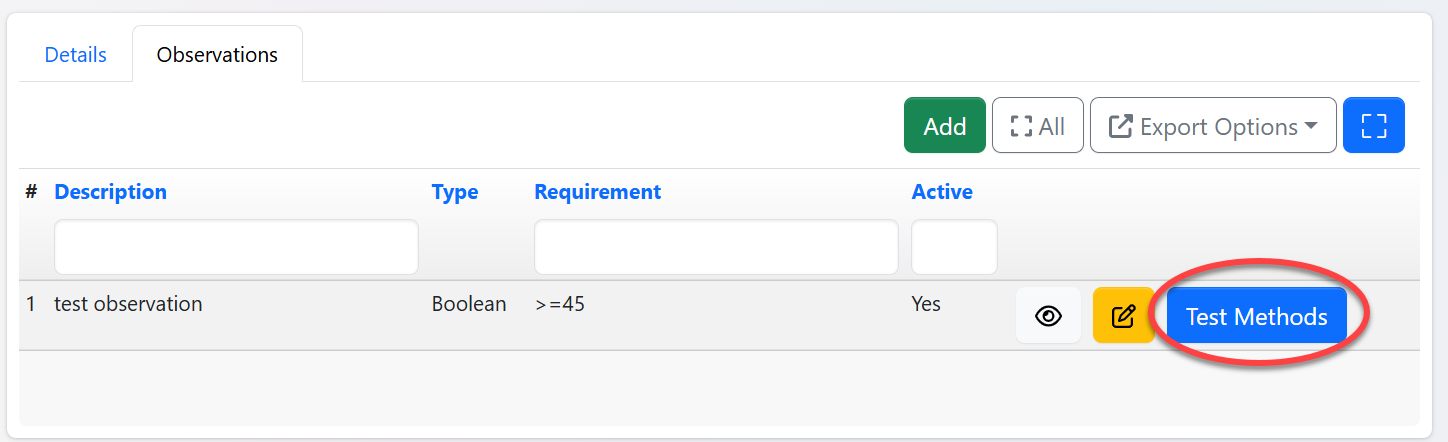Image resolution: width=1448 pixels, height=442 pixels.
Task: Sort by Active column header
Action: click(941, 192)
